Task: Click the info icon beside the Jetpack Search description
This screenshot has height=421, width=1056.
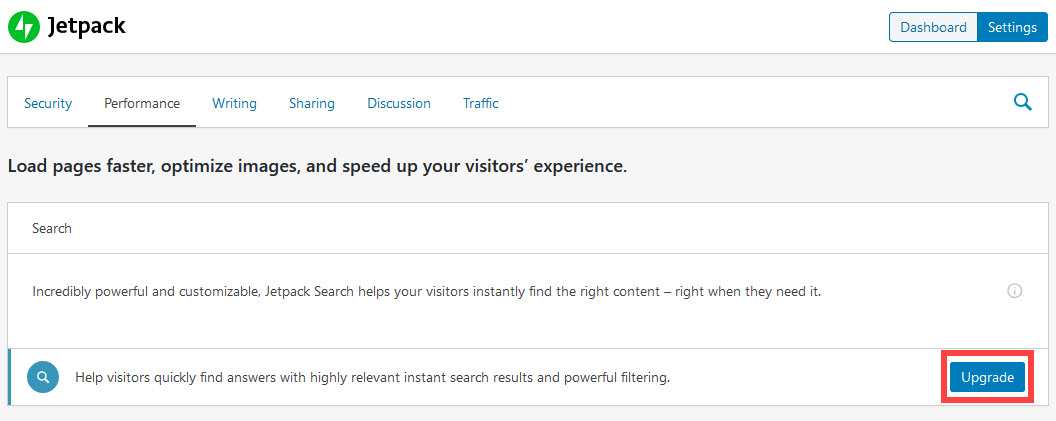Action: 1014,292
